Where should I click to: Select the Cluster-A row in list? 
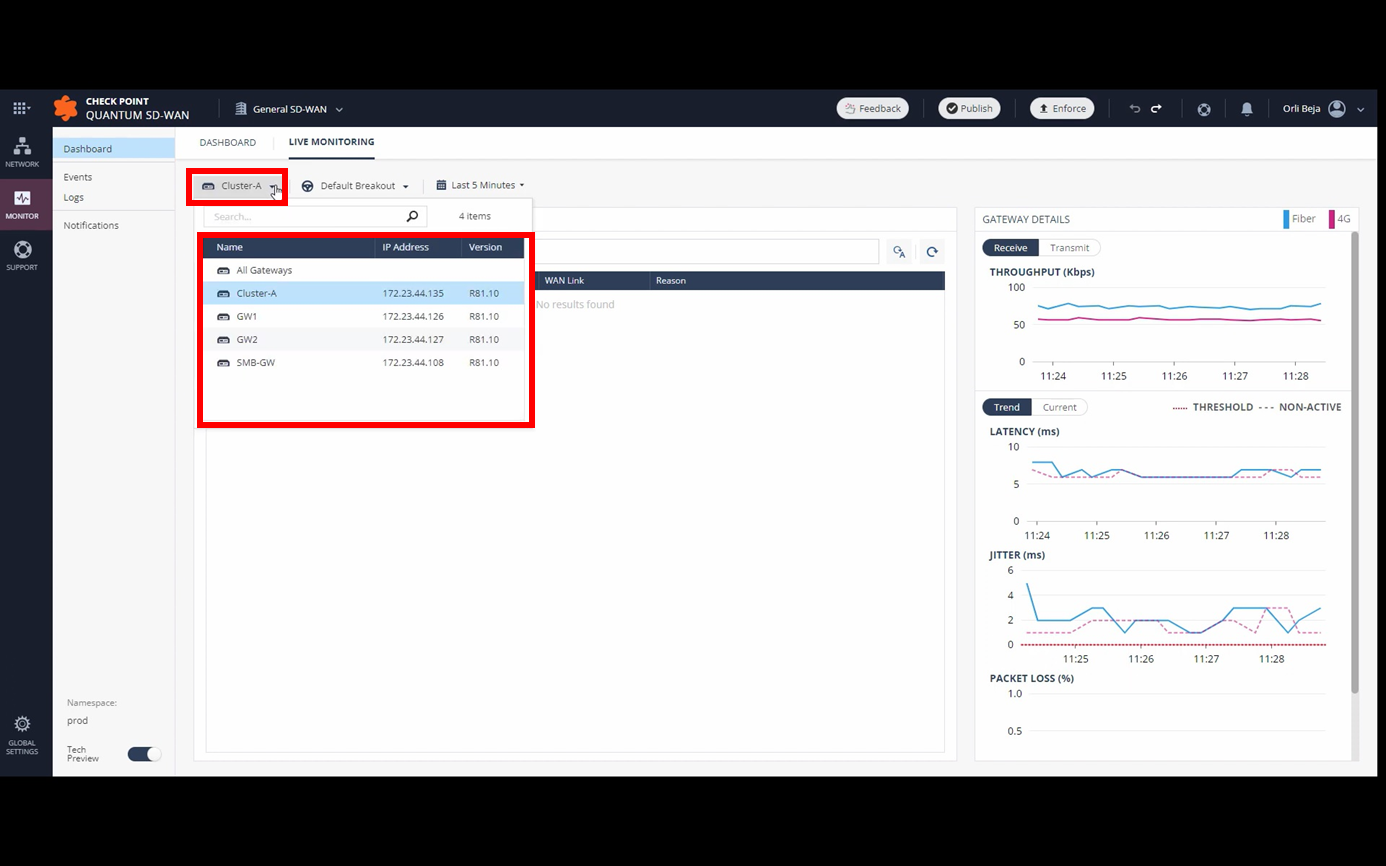click(364, 294)
